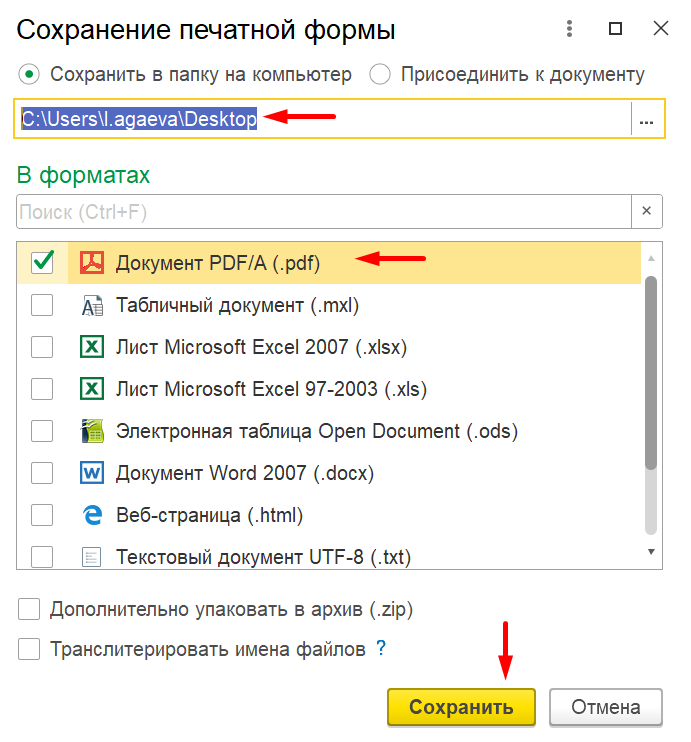Viewport: 691px width, 742px height.
Task: Select the Табличный документ (.mxl) row text
Action: [x=238, y=305]
